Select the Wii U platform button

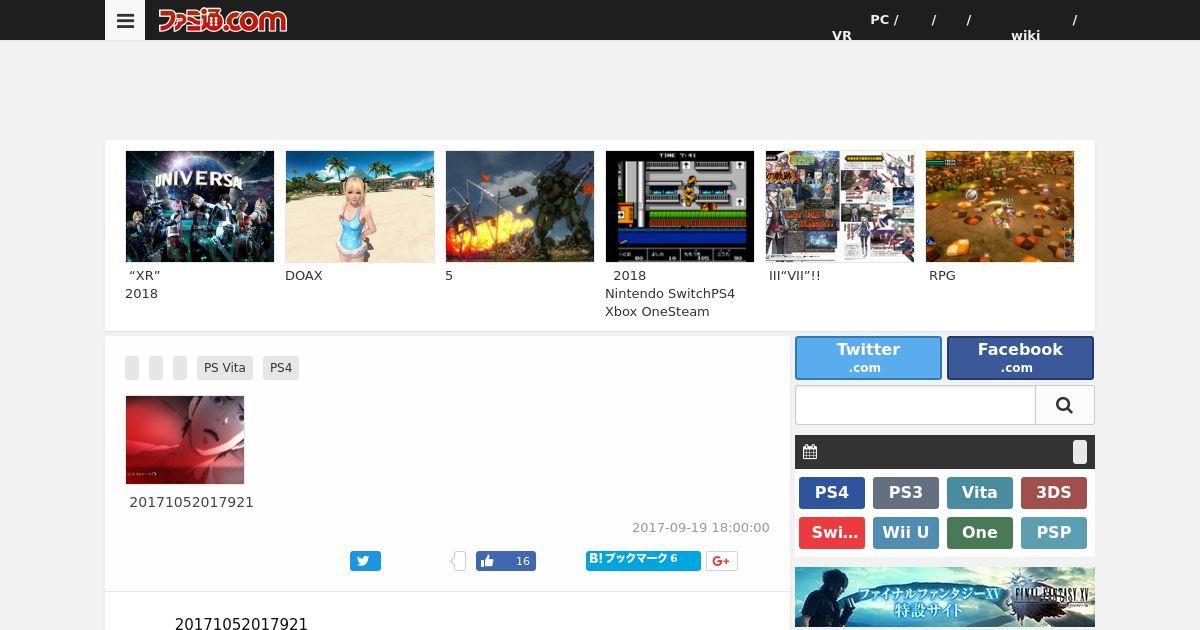coord(906,533)
